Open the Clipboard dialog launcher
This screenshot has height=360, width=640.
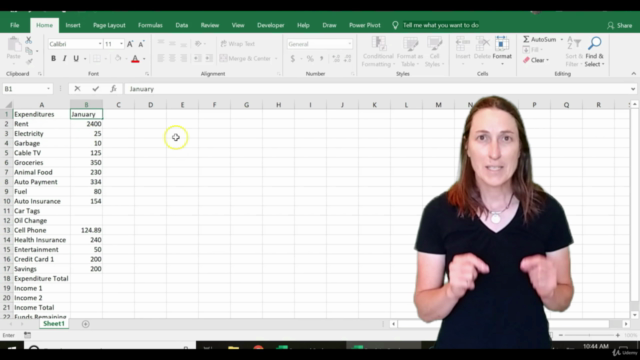40,74
